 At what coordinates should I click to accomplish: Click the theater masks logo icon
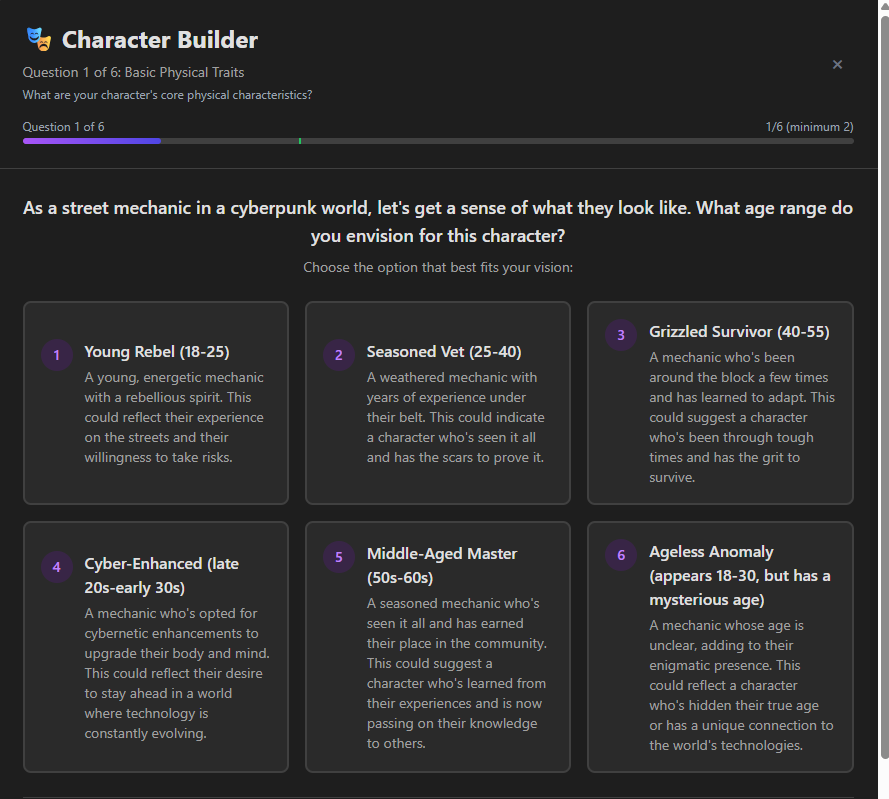[x=39, y=40]
